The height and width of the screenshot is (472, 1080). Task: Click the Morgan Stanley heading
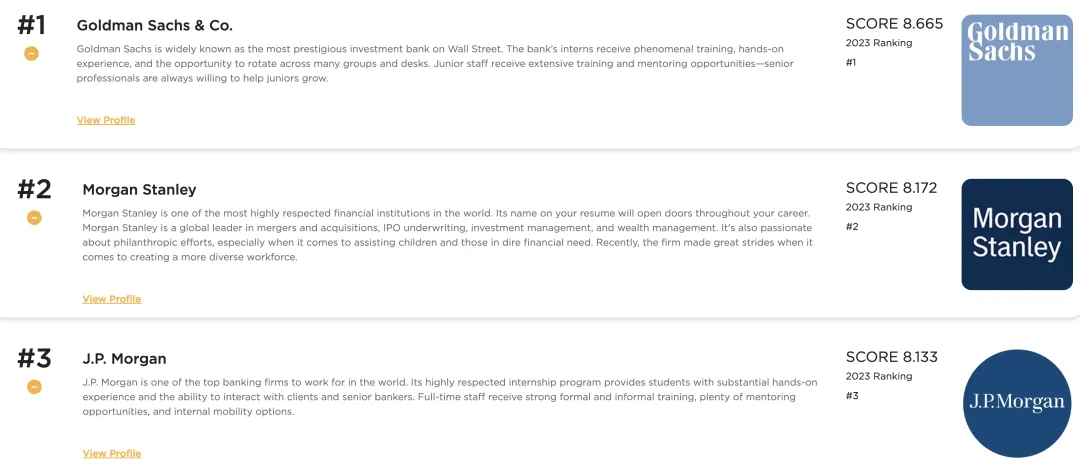[139, 189]
